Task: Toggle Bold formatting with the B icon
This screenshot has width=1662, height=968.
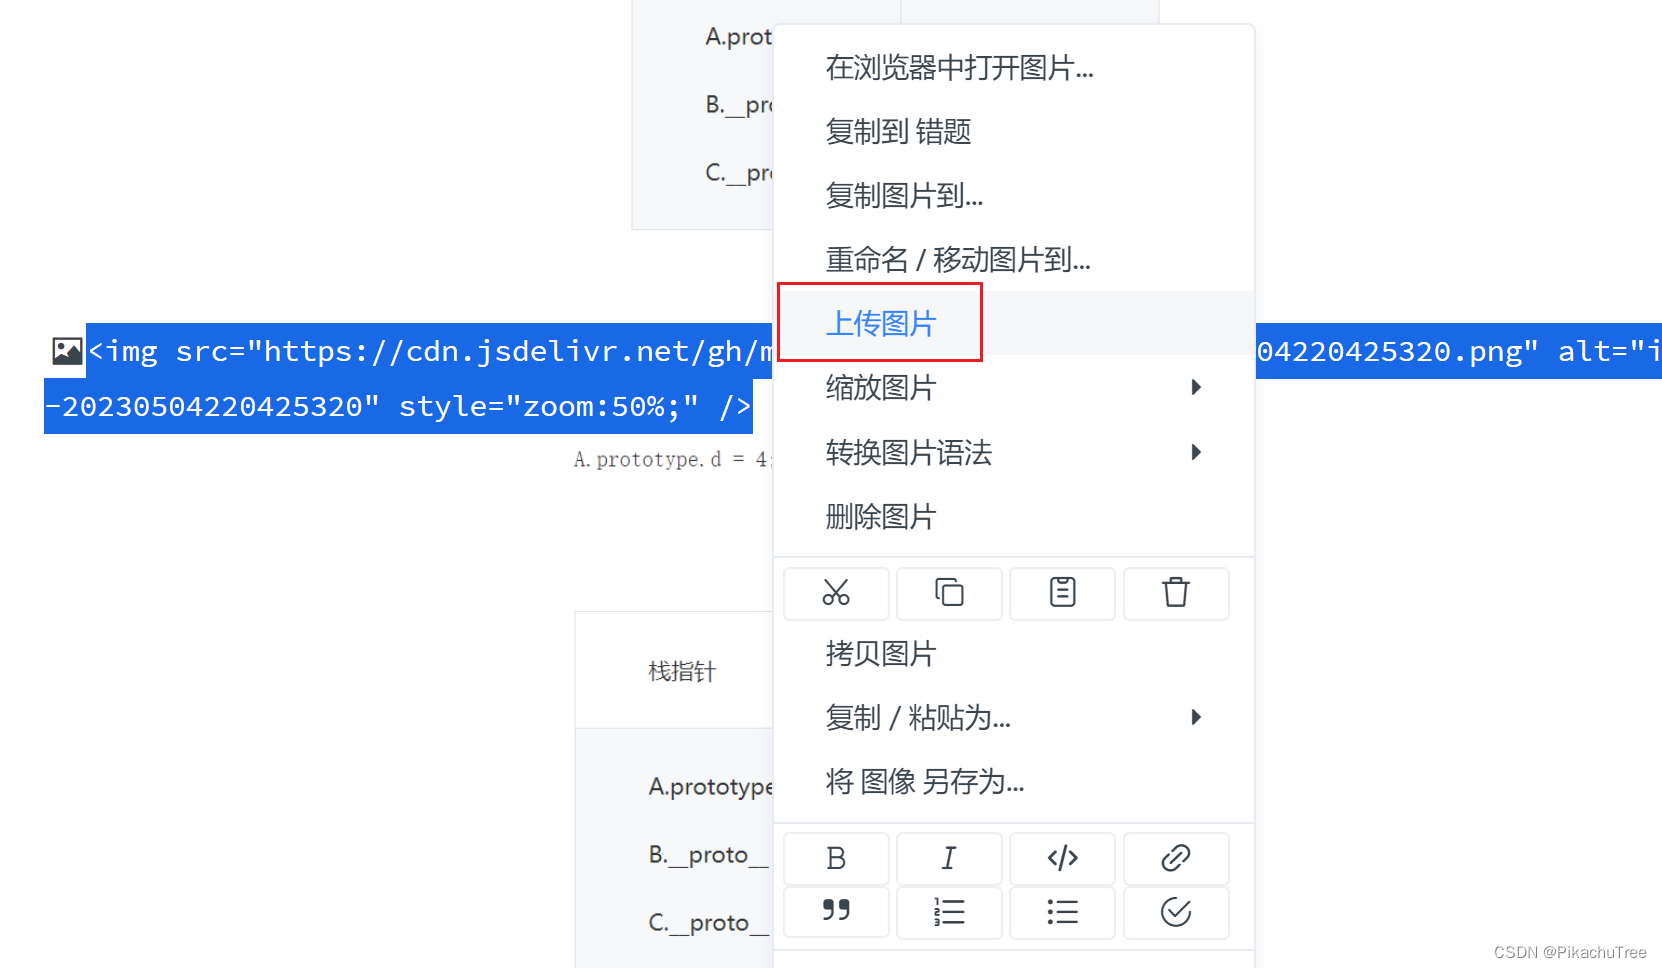Action: click(x=836, y=857)
